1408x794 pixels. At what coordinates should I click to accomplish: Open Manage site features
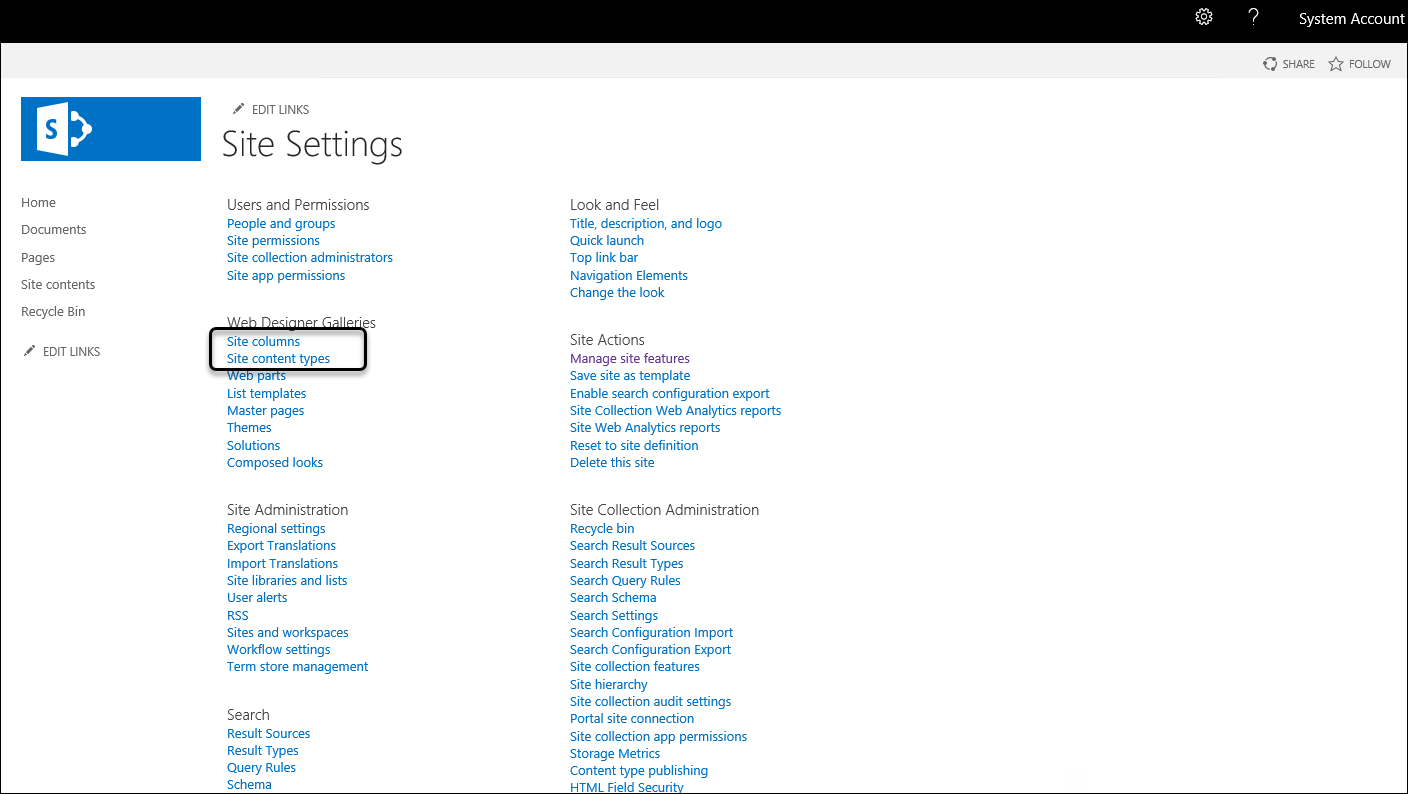[630, 359]
